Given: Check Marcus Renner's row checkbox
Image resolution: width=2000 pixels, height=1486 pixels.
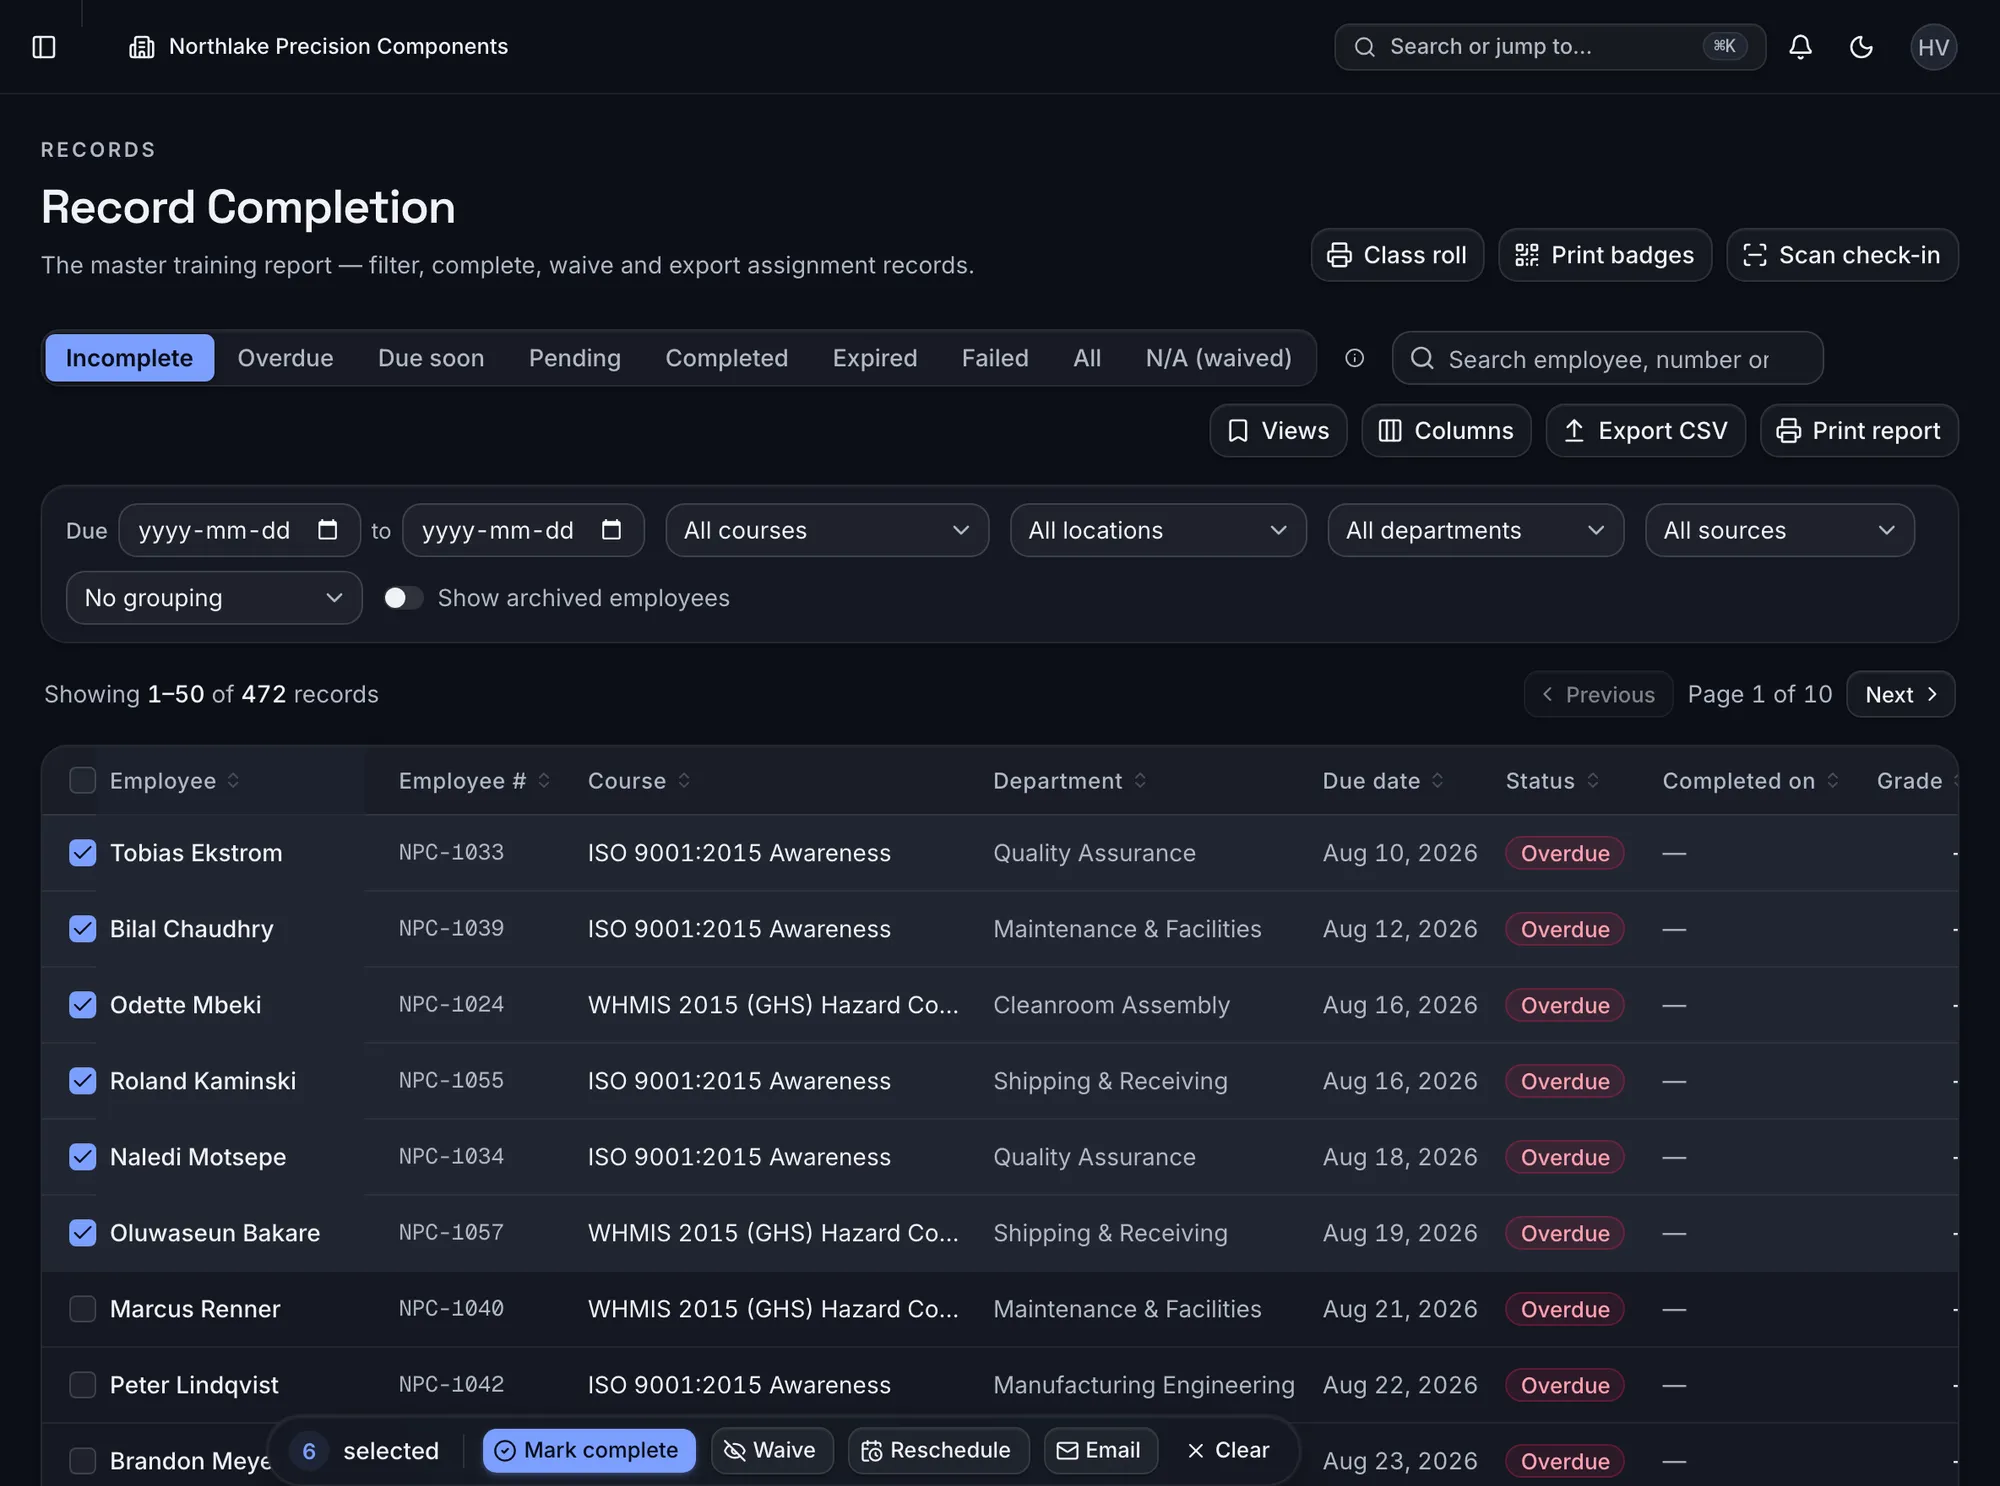Looking at the screenshot, I should click(82, 1309).
